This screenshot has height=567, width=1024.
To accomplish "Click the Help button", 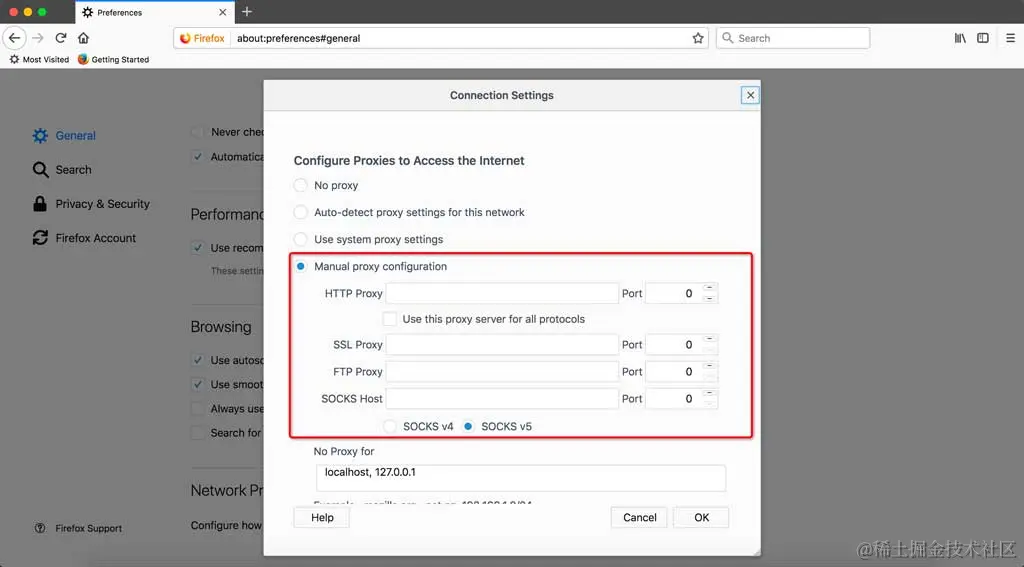I will tap(322, 517).
